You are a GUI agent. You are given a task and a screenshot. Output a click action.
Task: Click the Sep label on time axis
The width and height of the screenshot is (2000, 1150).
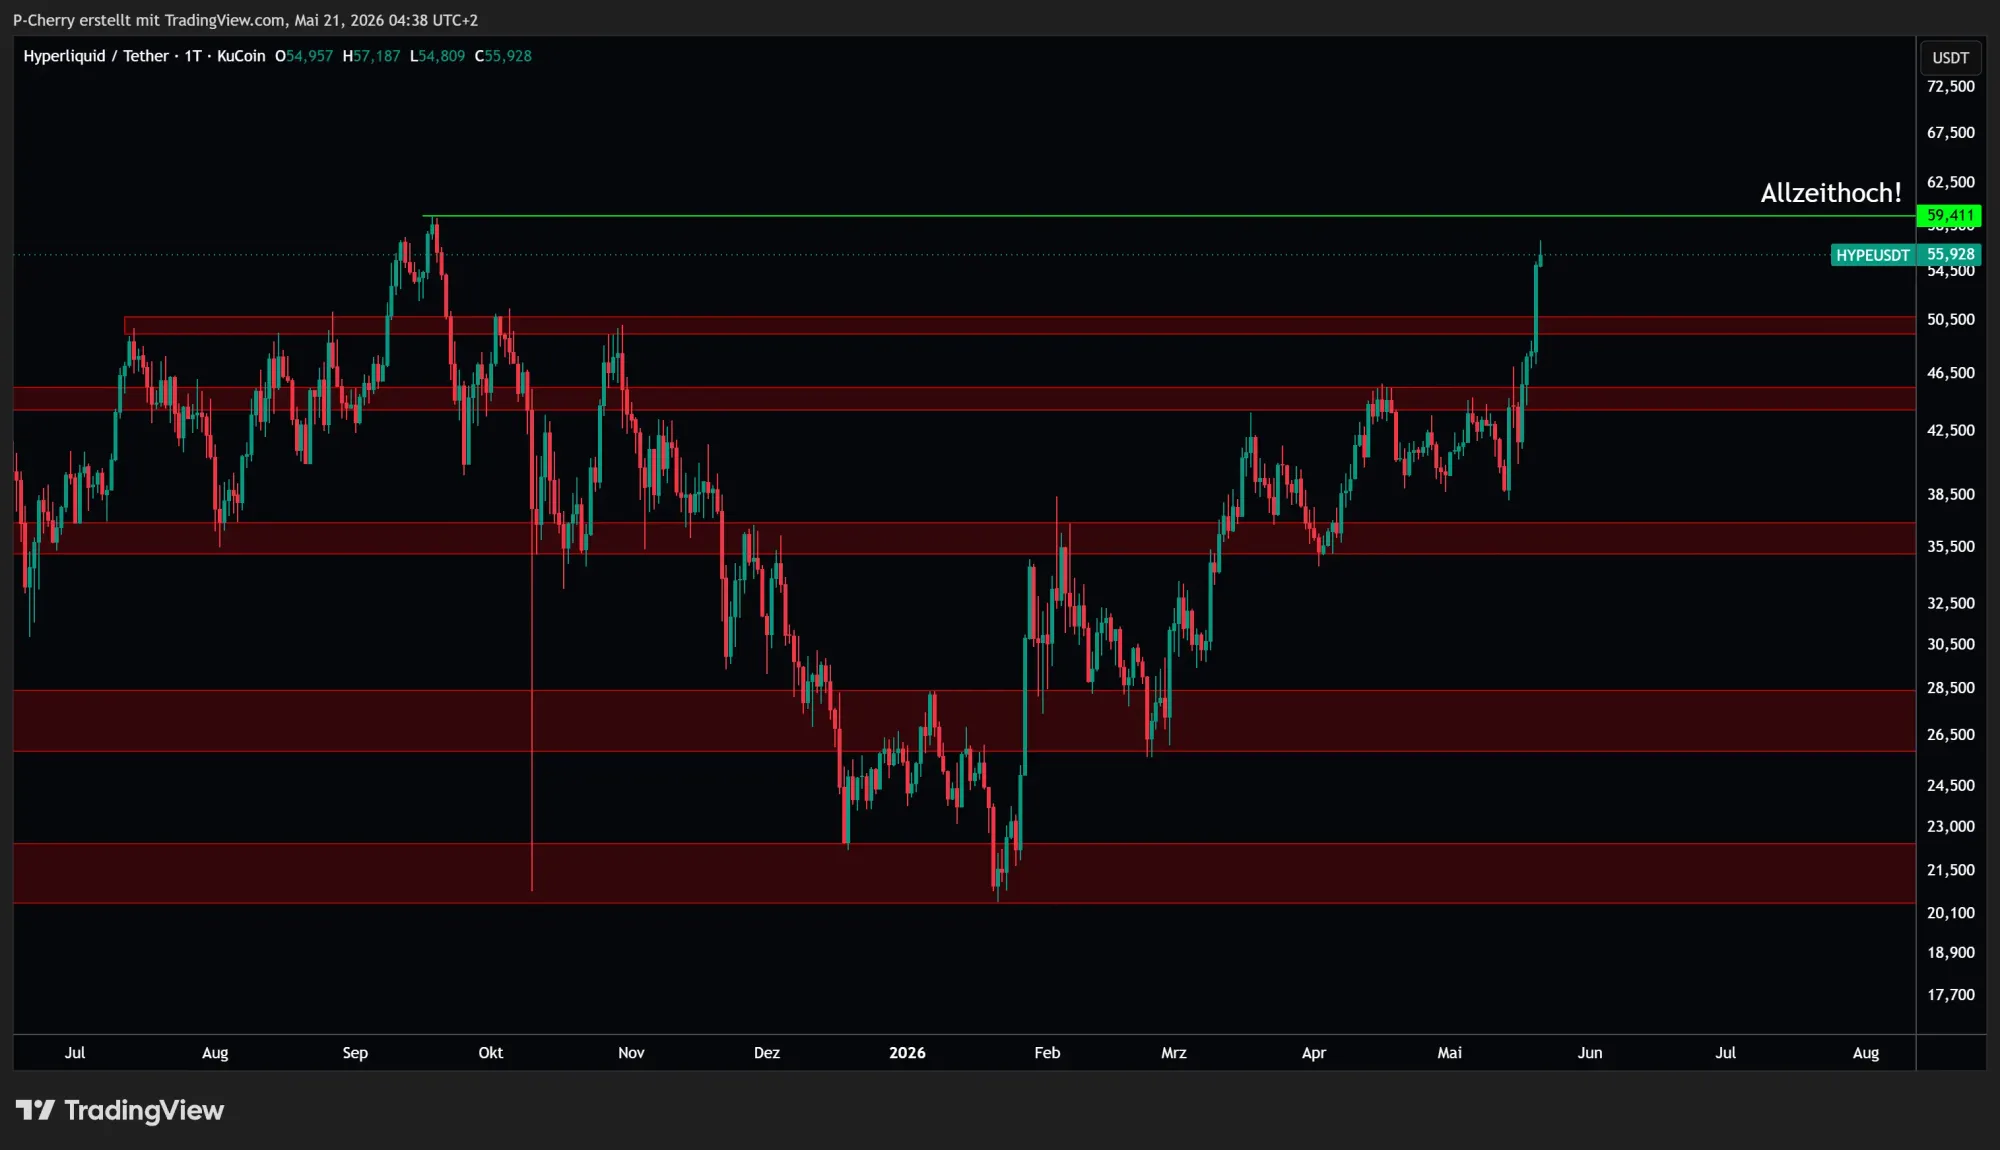pos(355,1053)
